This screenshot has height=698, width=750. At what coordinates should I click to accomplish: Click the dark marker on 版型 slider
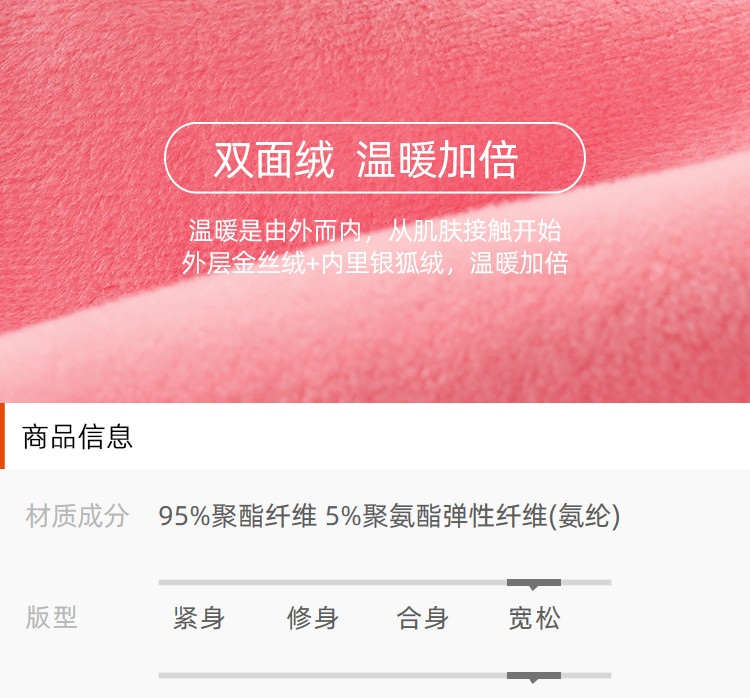tap(534, 584)
